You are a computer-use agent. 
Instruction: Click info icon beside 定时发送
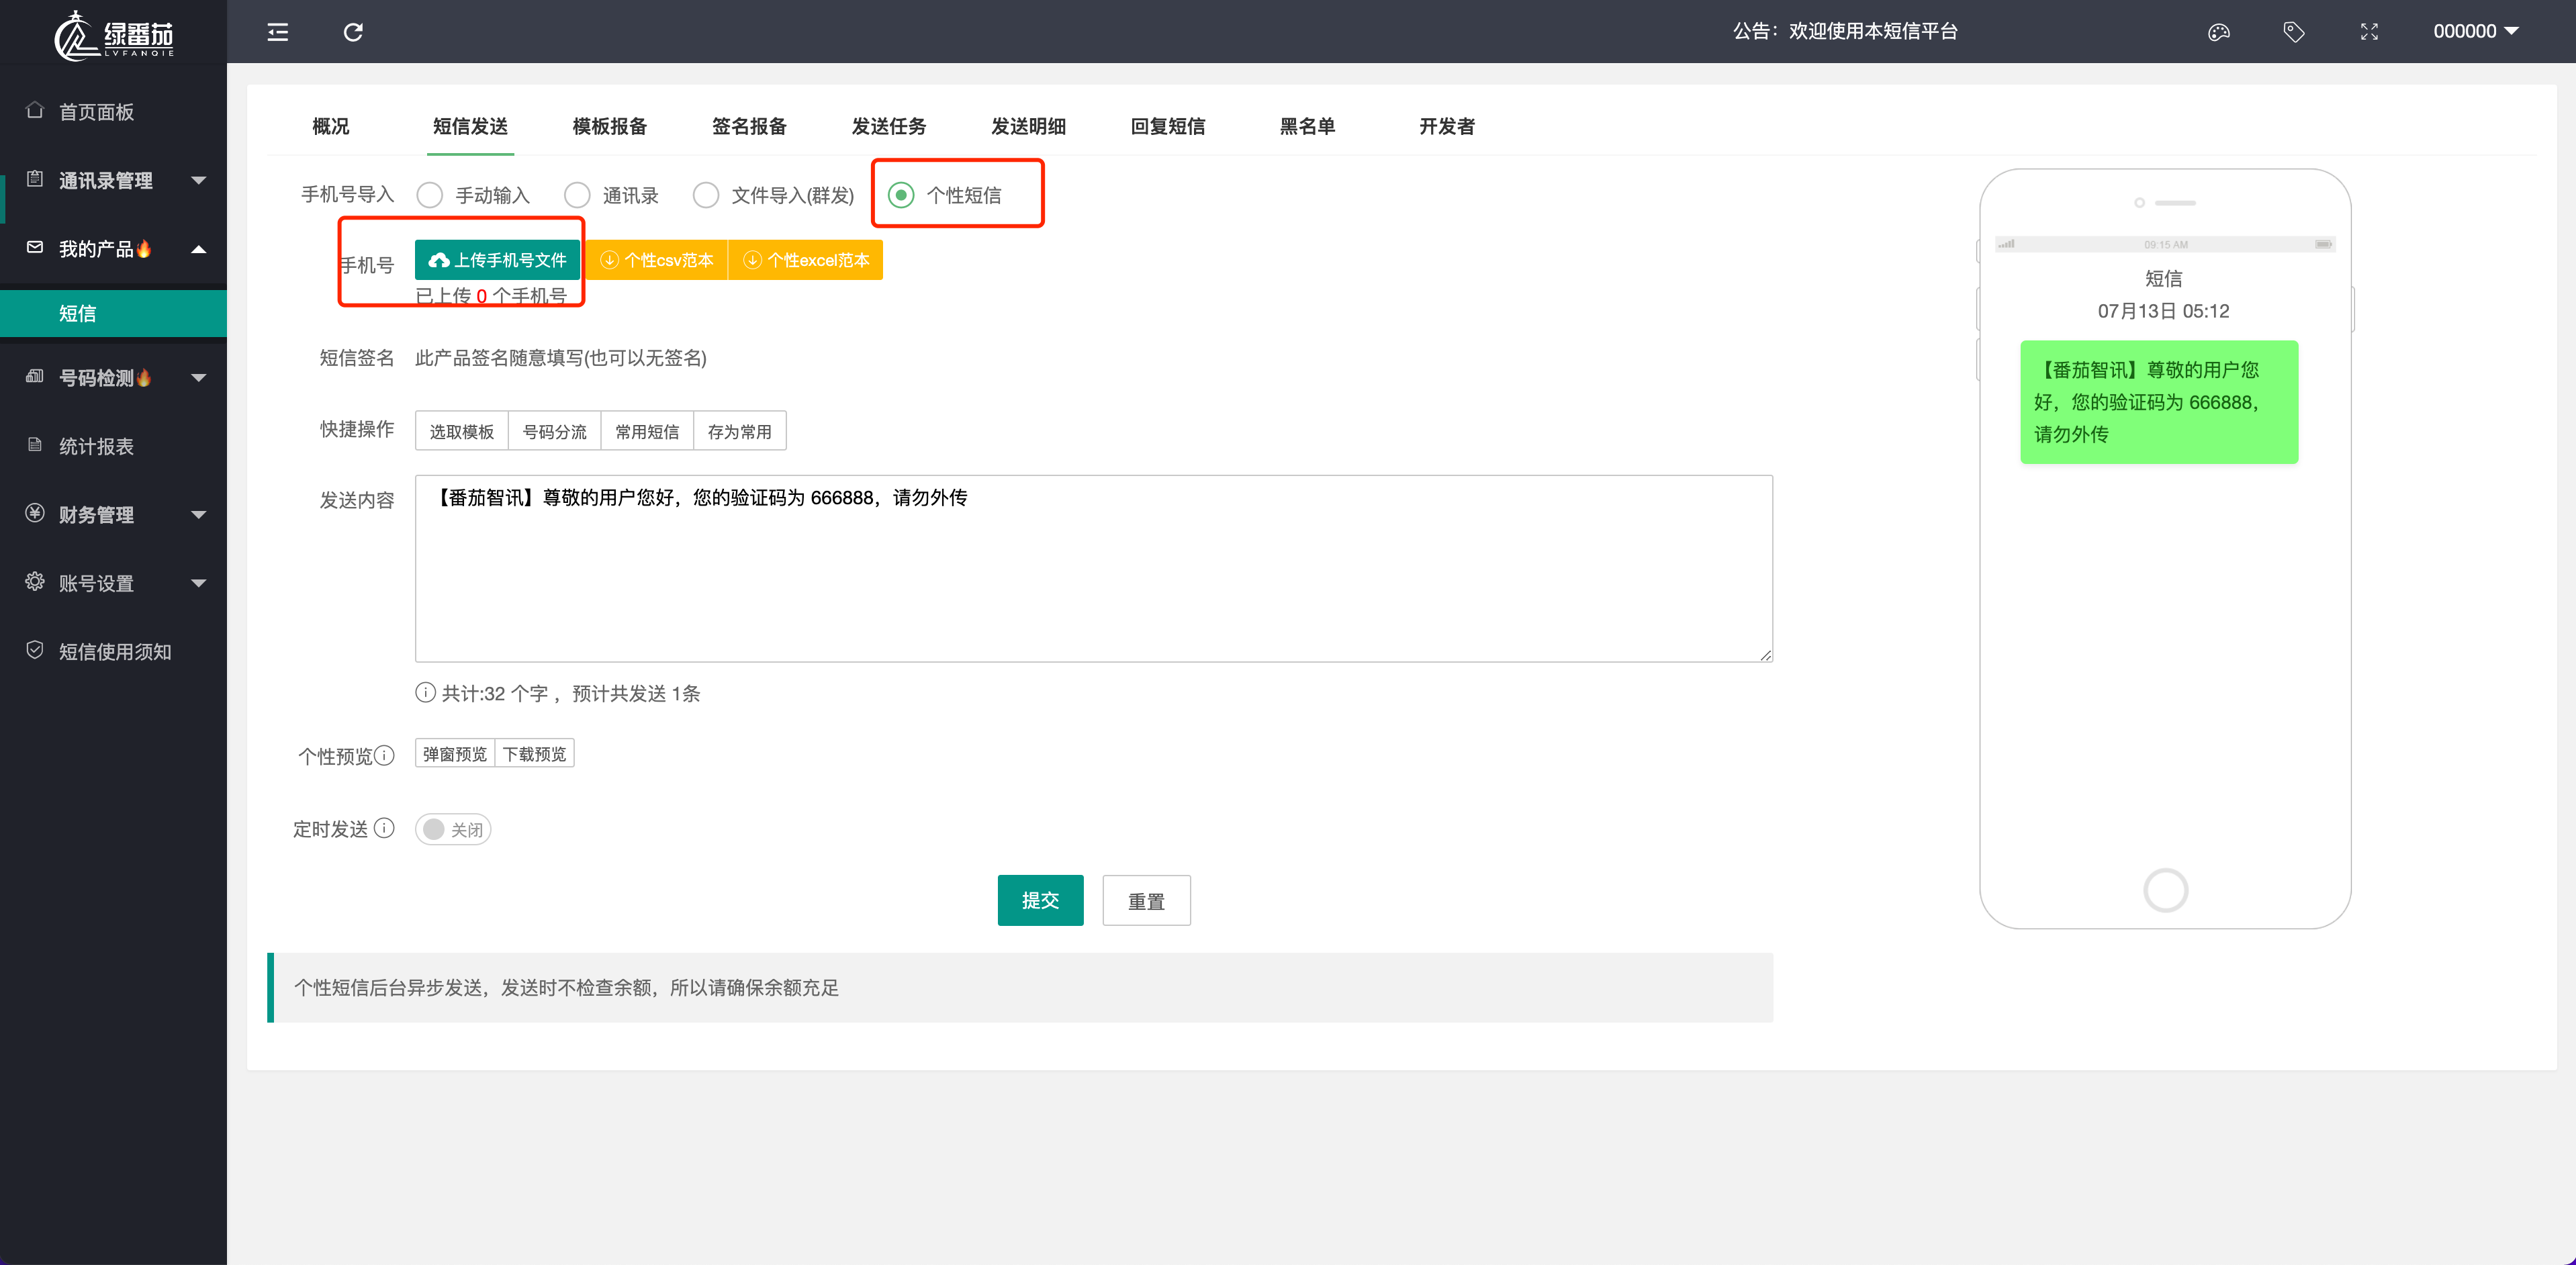point(385,828)
